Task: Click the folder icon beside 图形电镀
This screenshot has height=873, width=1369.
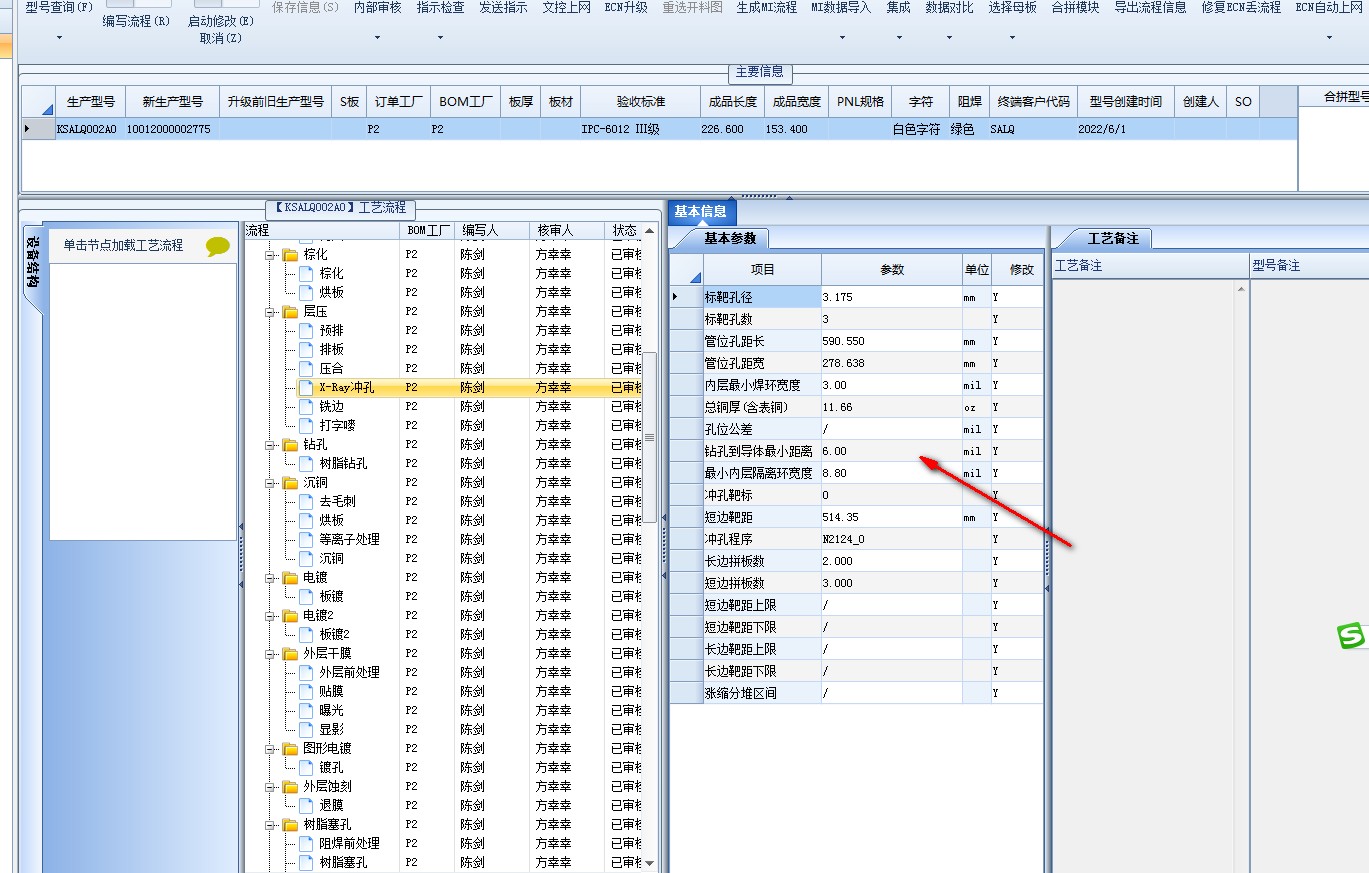Action: coord(290,749)
